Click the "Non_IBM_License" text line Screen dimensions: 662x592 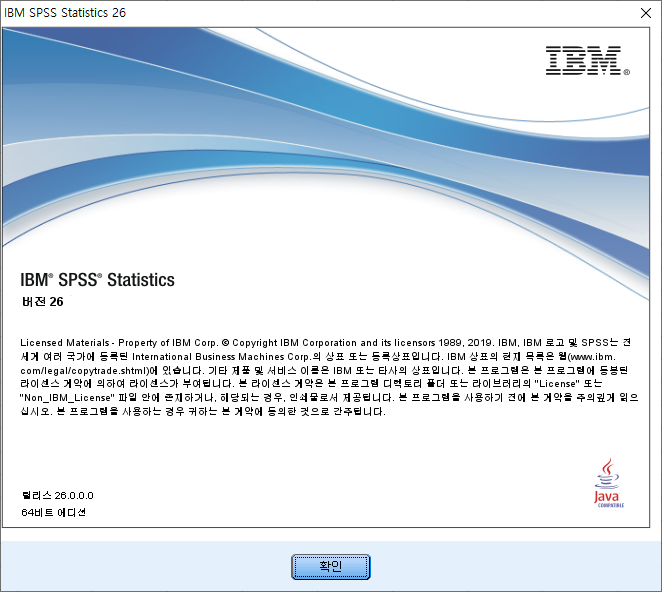[x=329, y=397]
